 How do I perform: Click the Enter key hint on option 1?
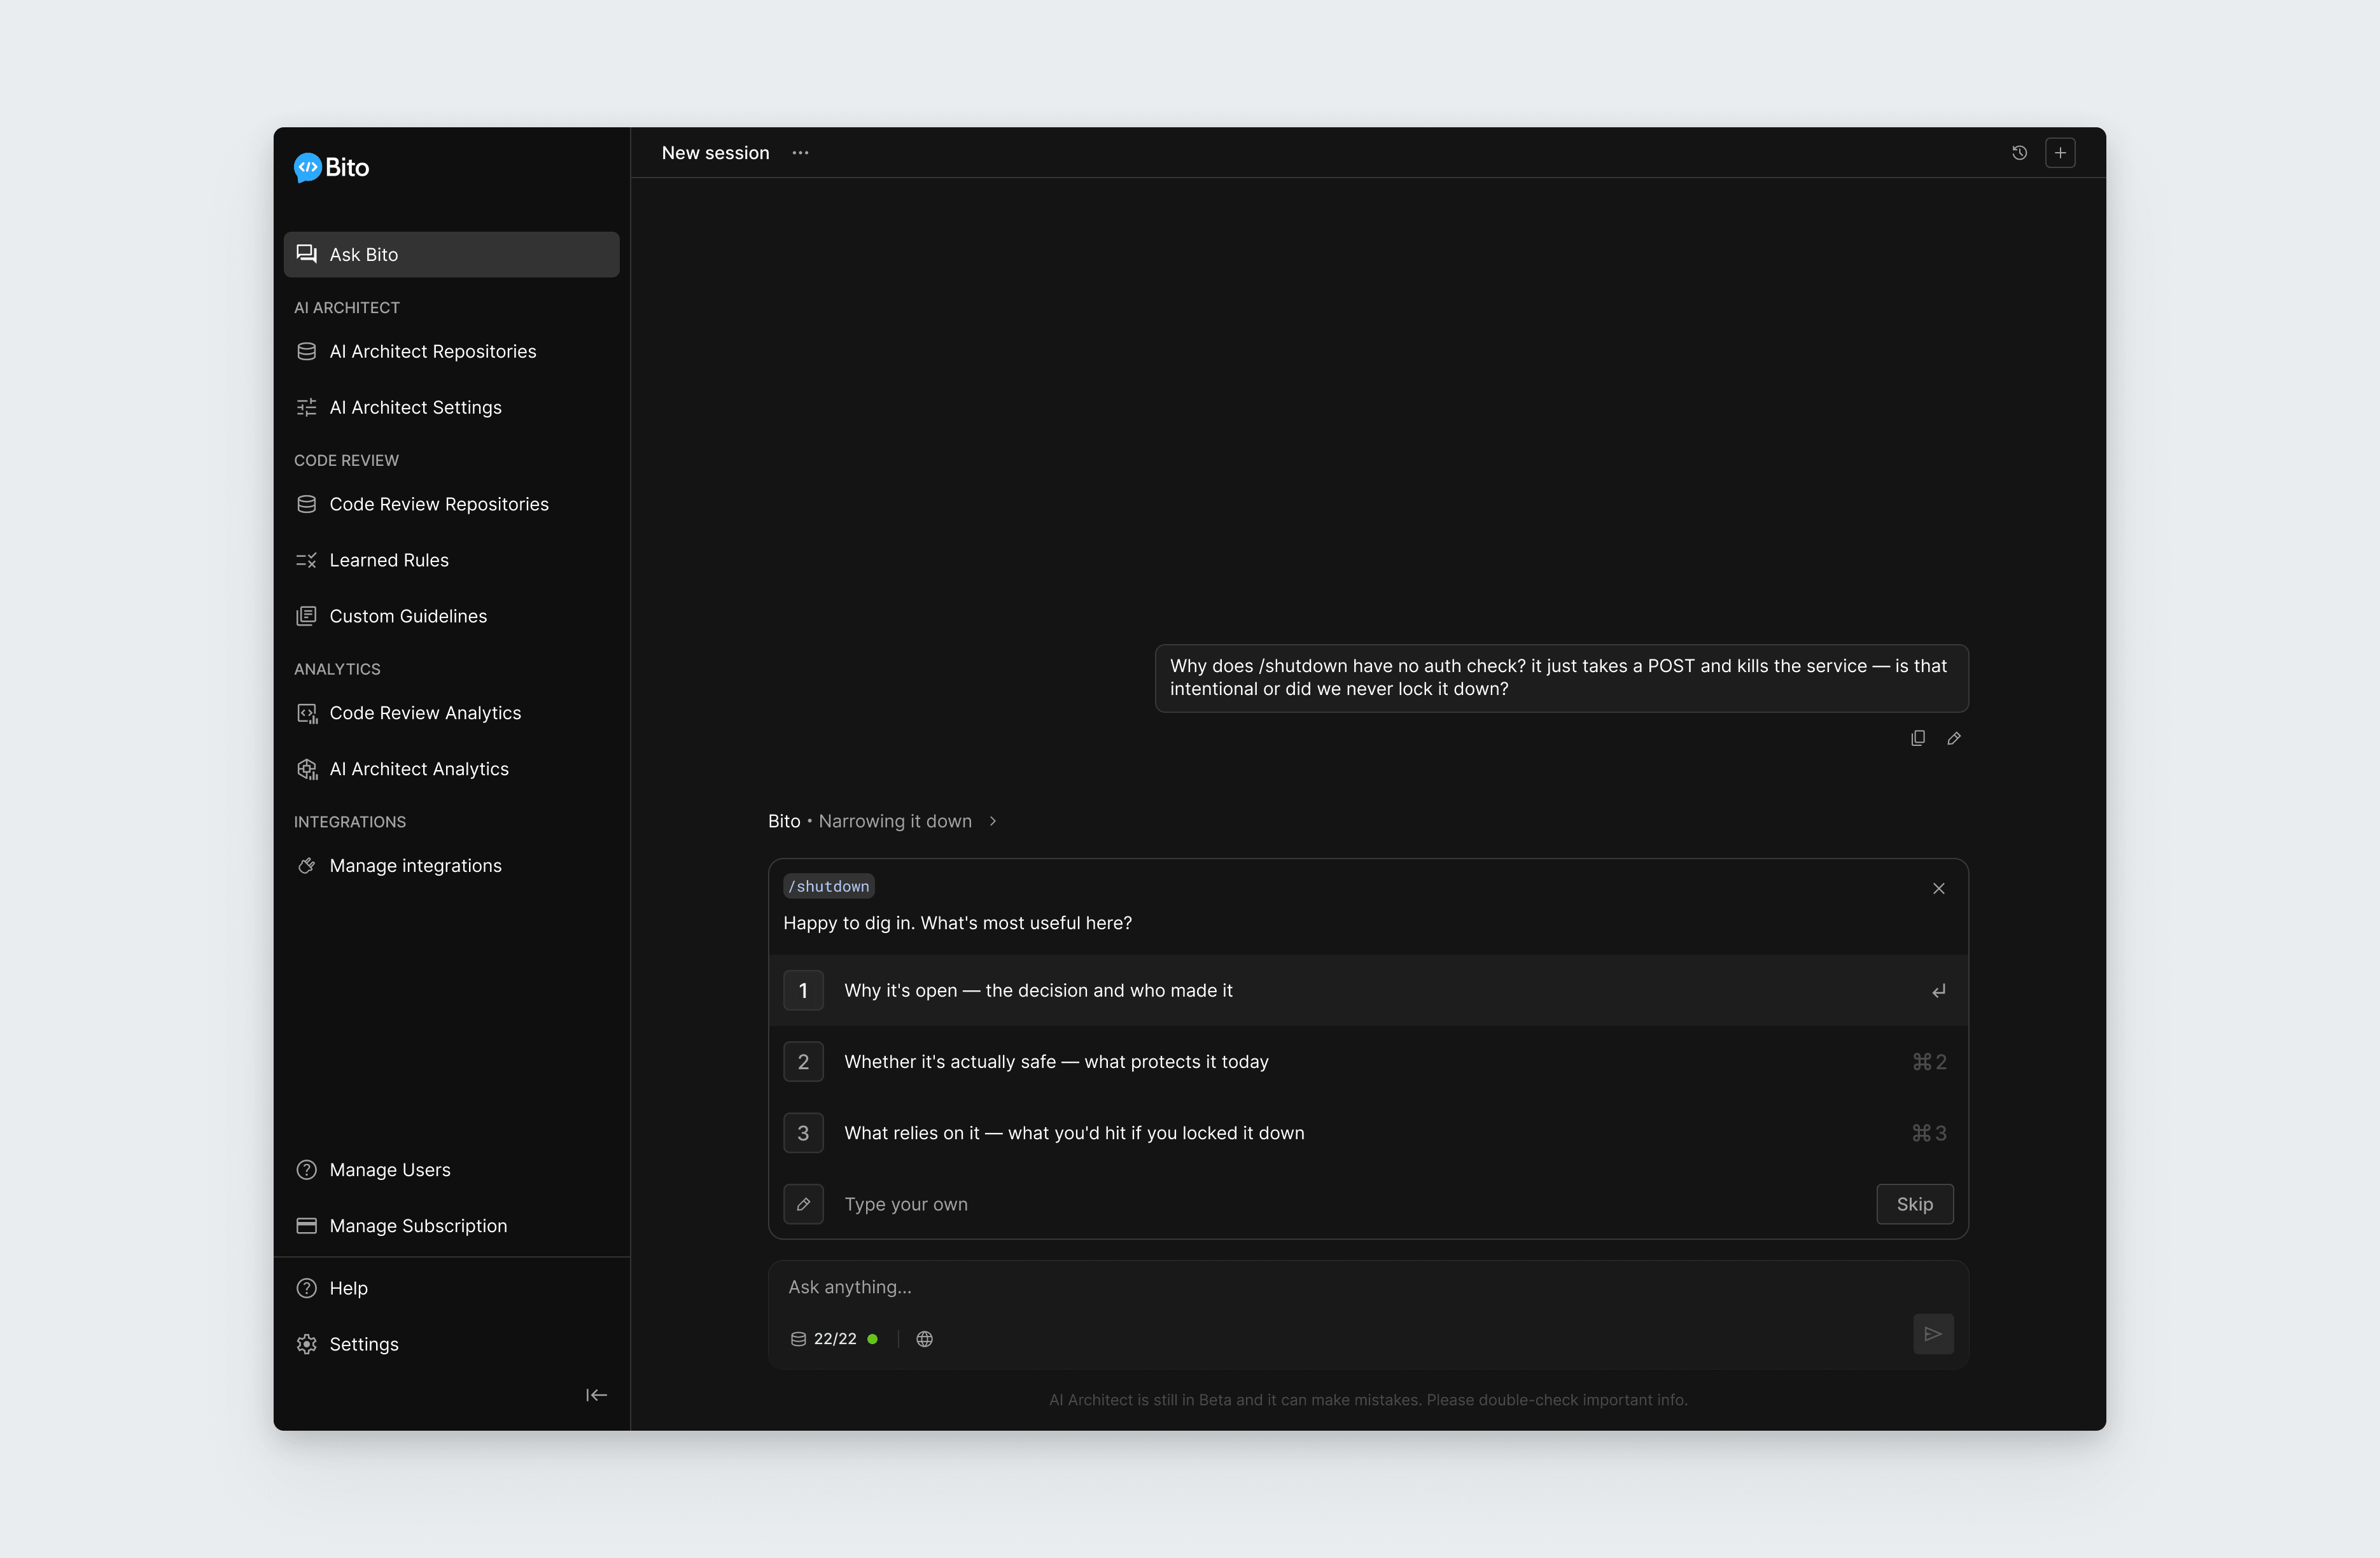pyautogui.click(x=1938, y=991)
